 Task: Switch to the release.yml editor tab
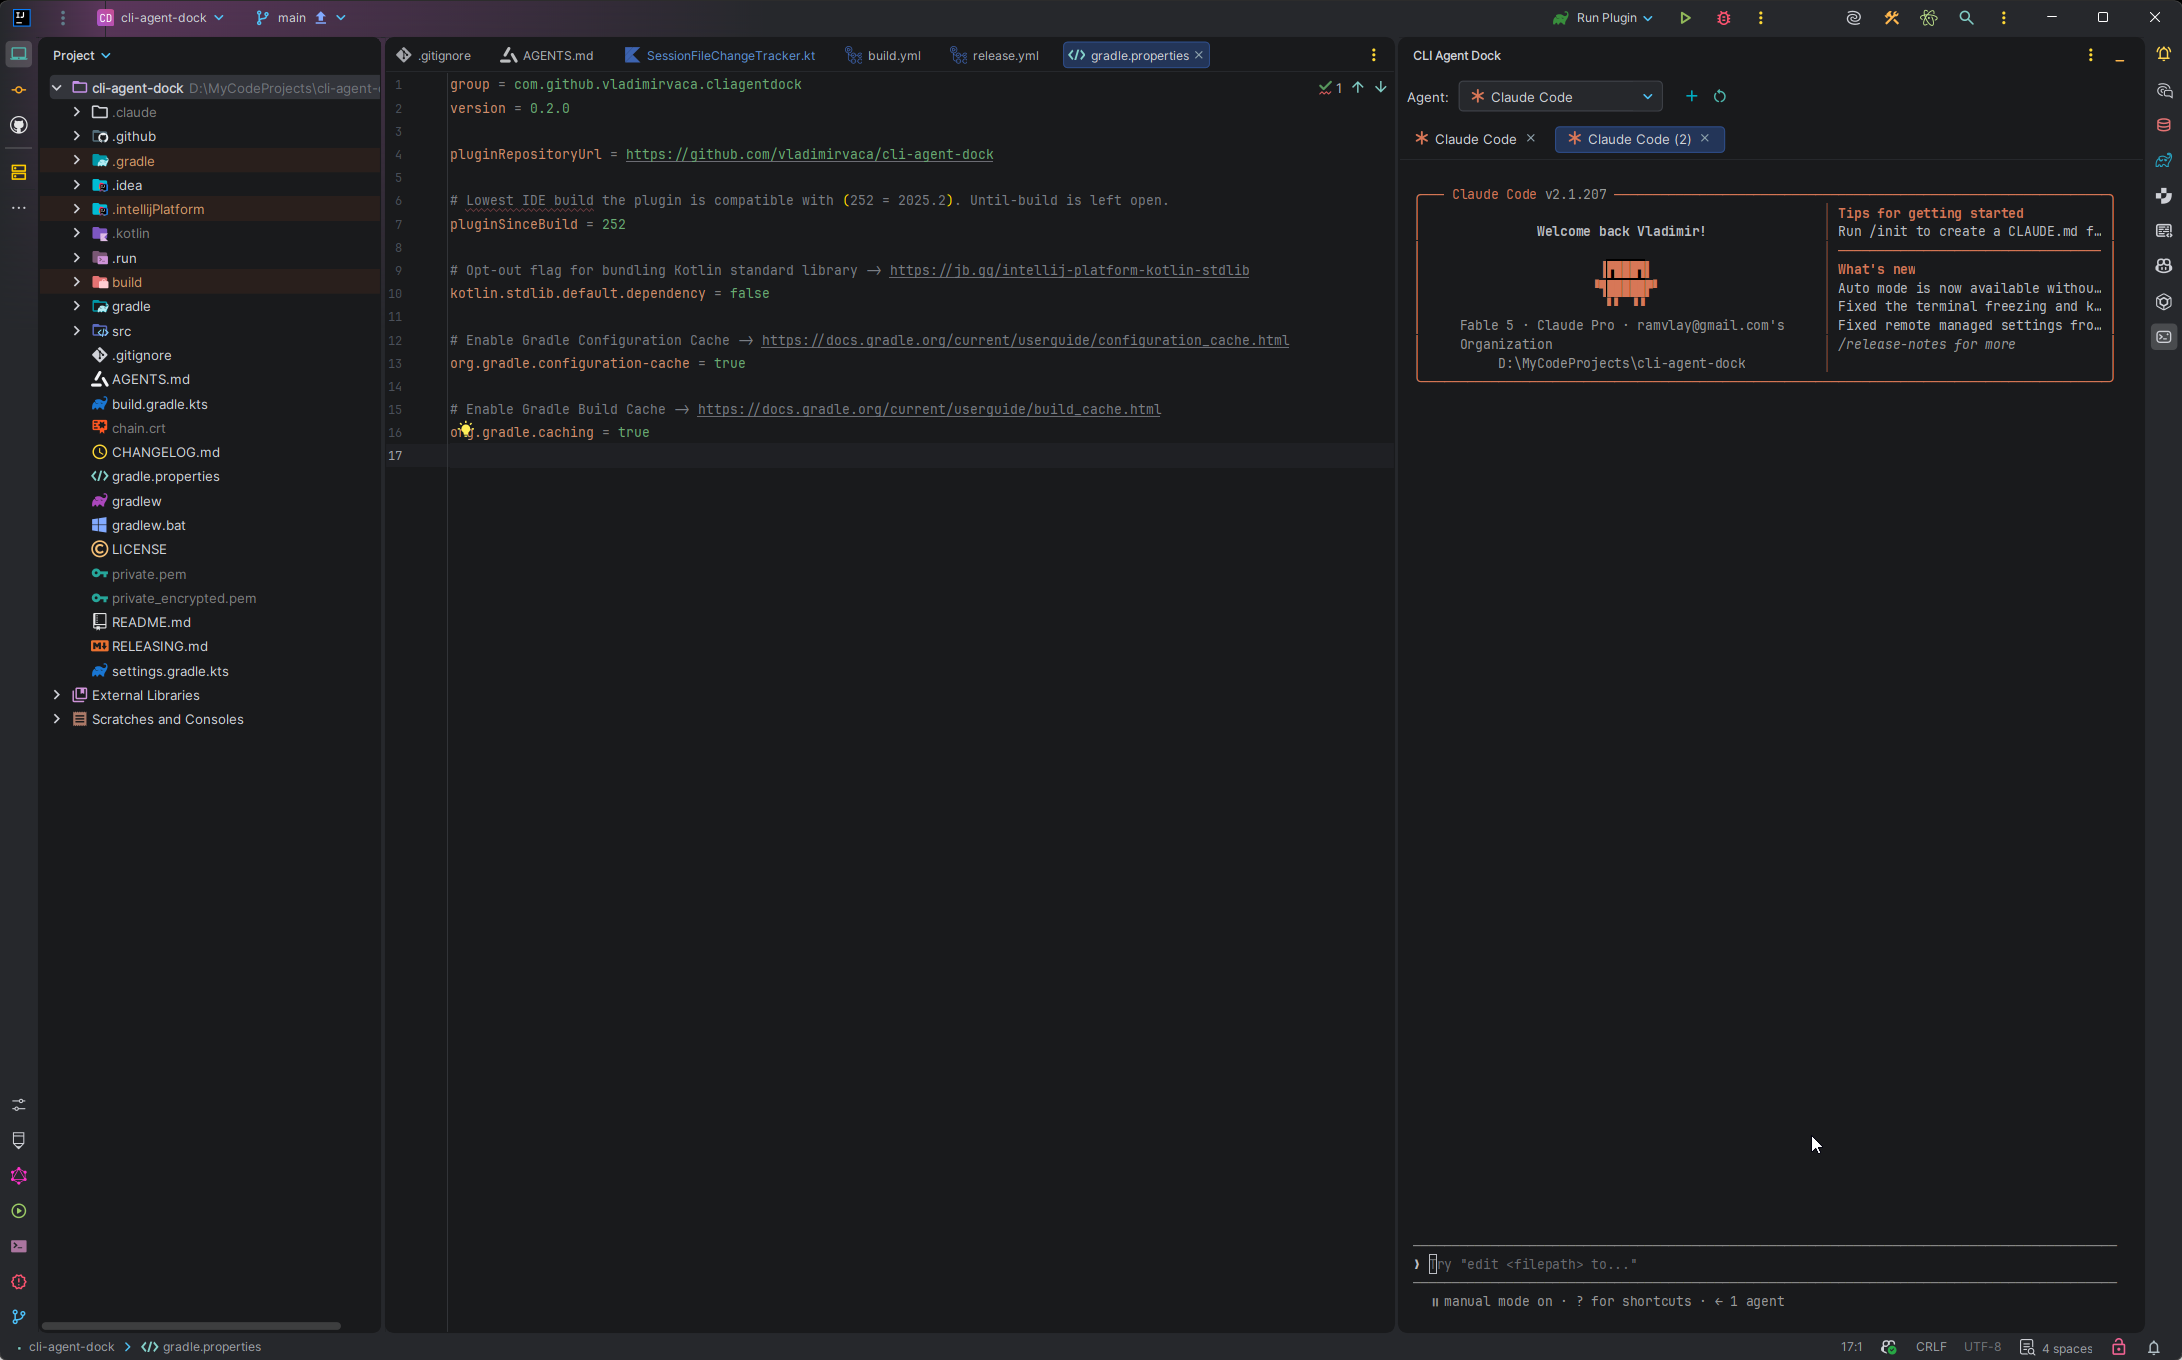click(995, 55)
